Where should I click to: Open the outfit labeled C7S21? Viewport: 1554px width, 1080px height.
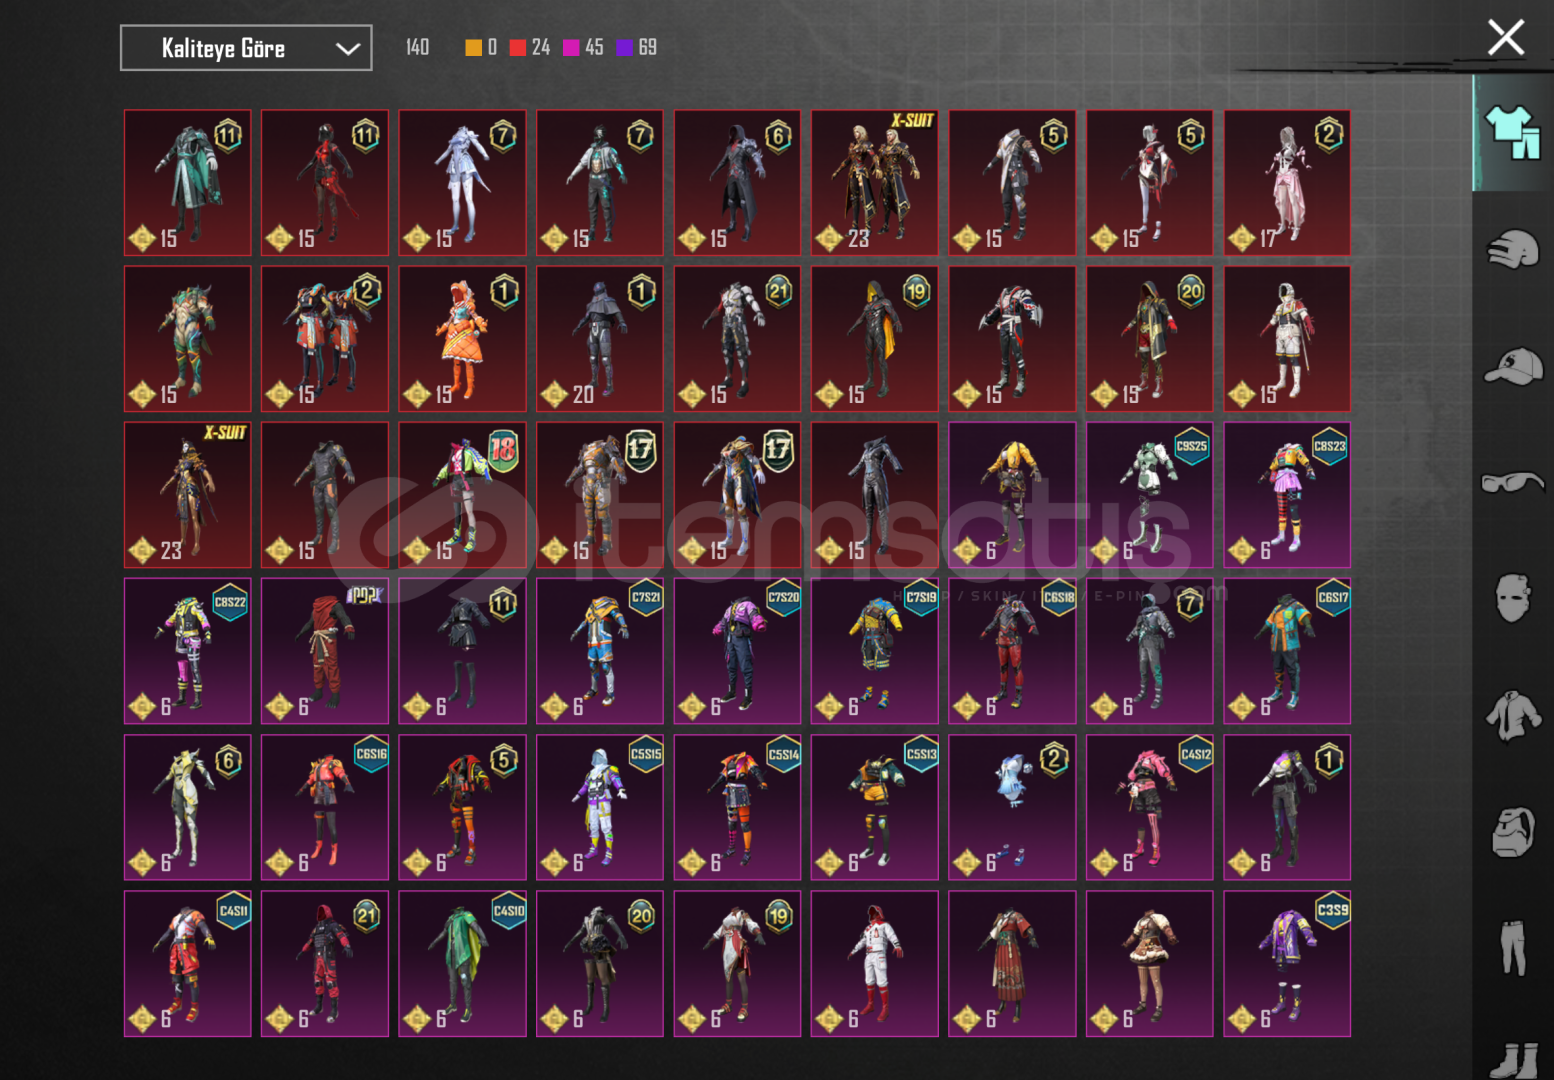click(600, 651)
